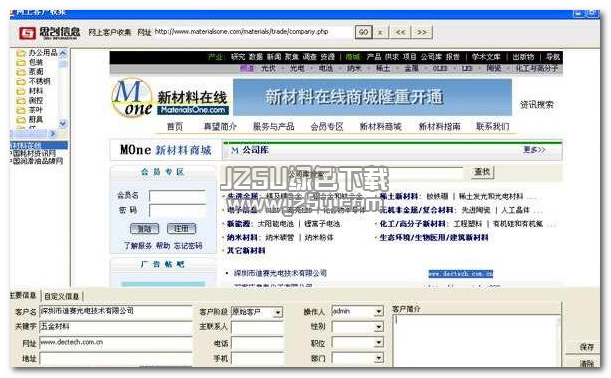Open the 性别 dropdown
This screenshot has height=378, width=611.
point(378,327)
